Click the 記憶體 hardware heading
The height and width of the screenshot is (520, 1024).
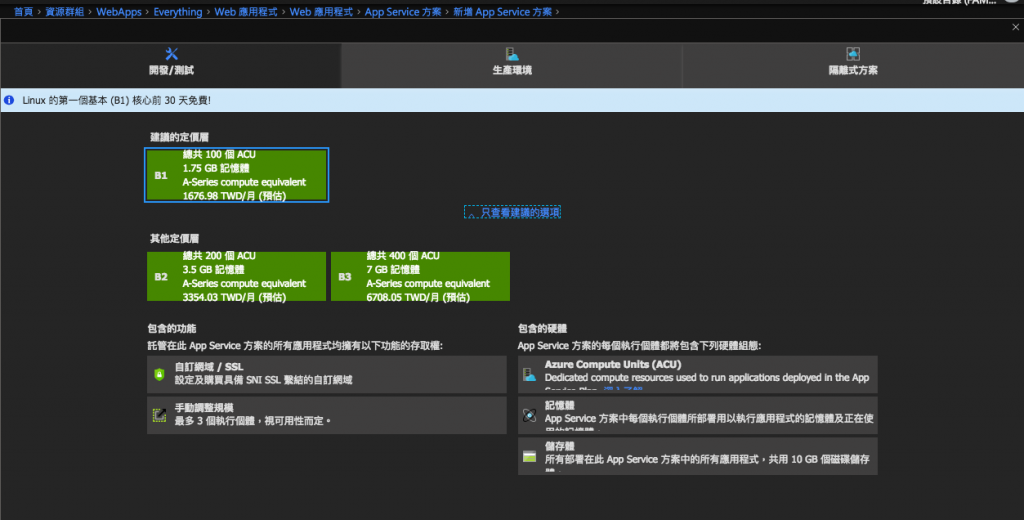coord(560,406)
